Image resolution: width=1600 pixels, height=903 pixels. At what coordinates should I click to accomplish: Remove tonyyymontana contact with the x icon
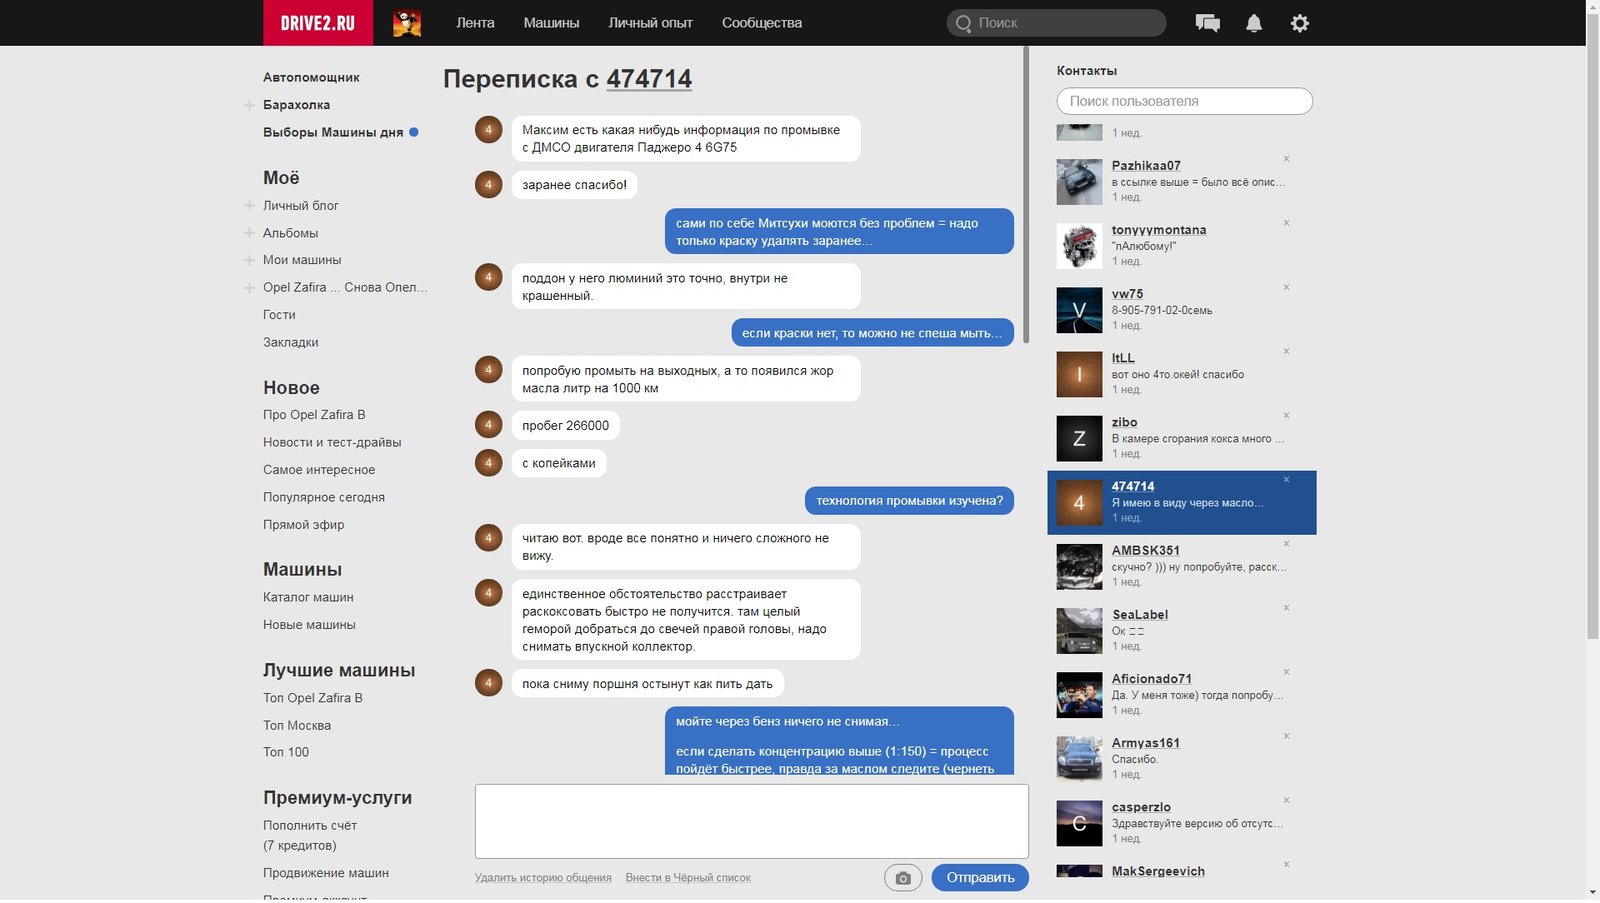pos(1286,223)
